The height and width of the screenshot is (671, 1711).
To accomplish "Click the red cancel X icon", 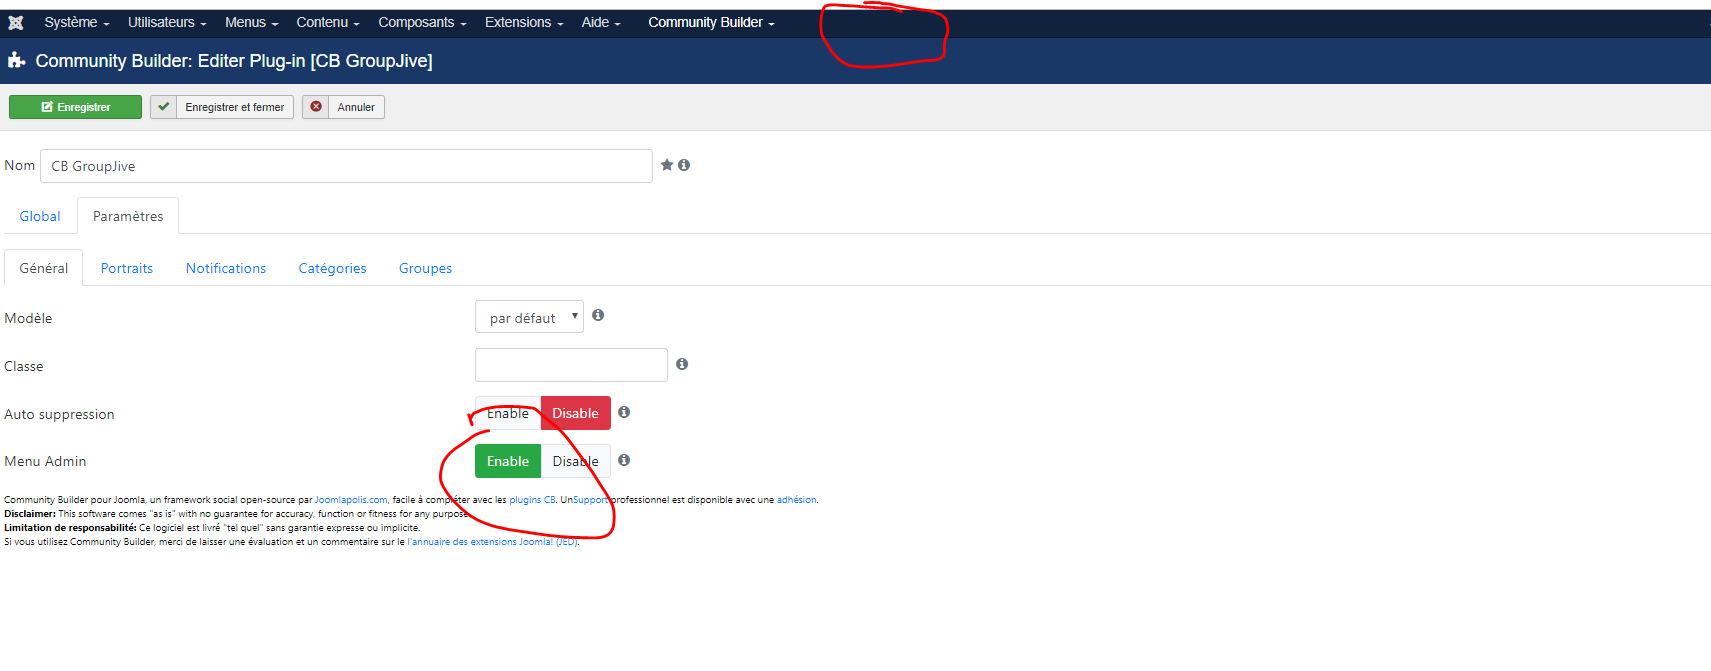I will (316, 107).
